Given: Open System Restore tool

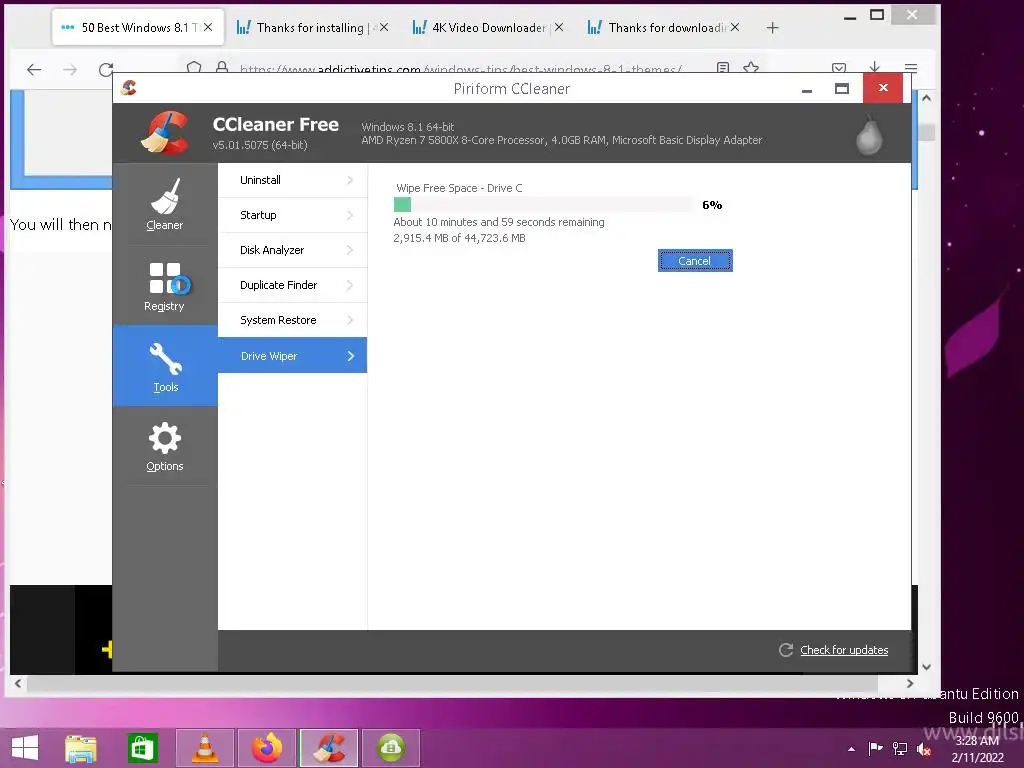Looking at the screenshot, I should pyautogui.click(x=293, y=320).
